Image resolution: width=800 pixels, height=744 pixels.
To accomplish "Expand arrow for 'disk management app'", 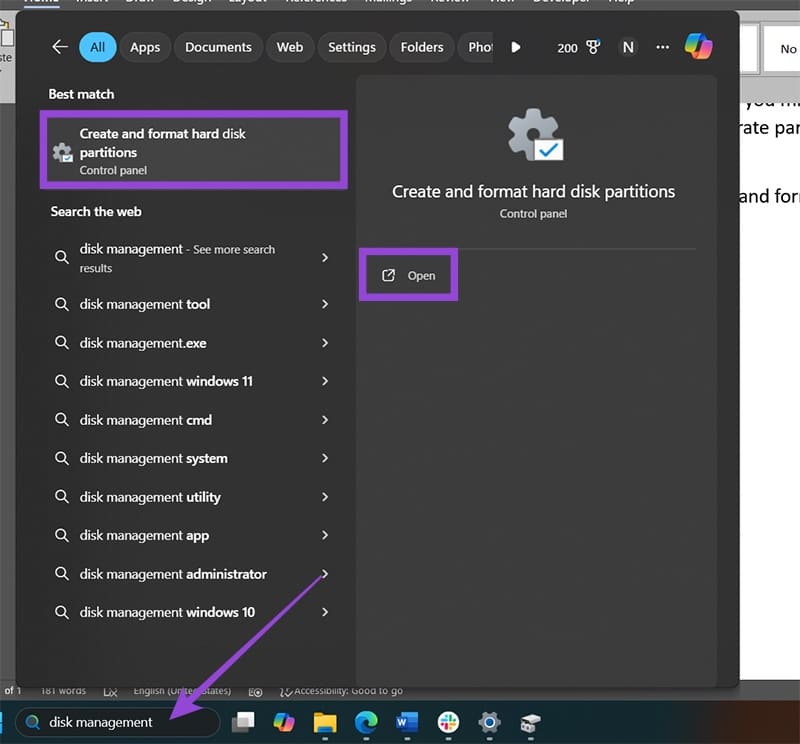I will pyautogui.click(x=325, y=535).
